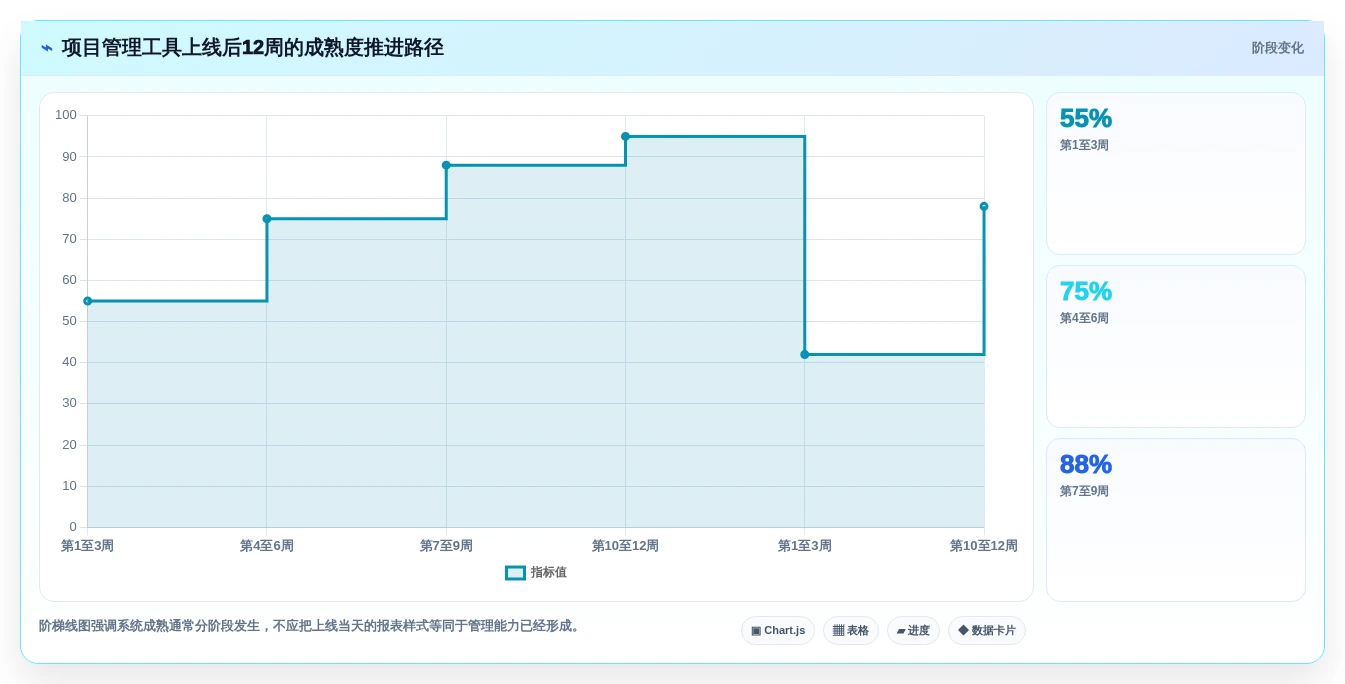
Task: Click the lightning icon beside the title
Action: (47, 48)
